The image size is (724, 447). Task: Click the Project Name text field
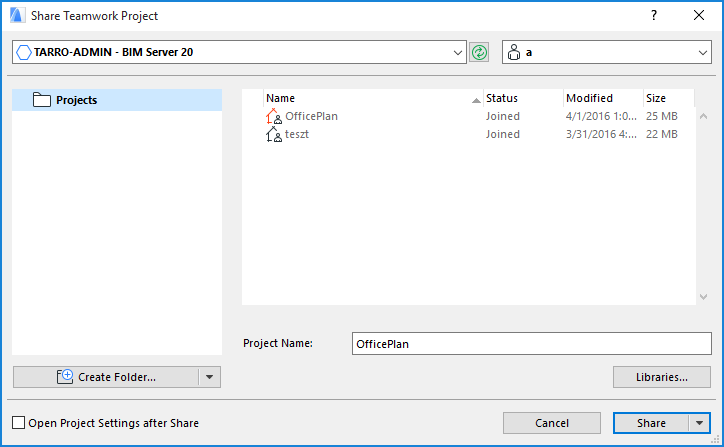click(530, 343)
